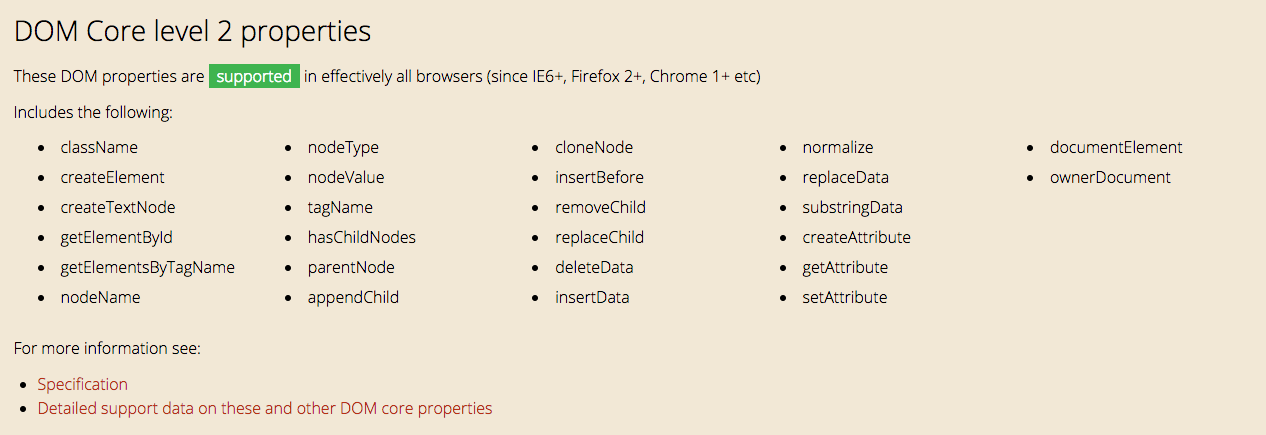Select setAttribute list item
This screenshot has height=435, width=1266.
click(x=845, y=297)
